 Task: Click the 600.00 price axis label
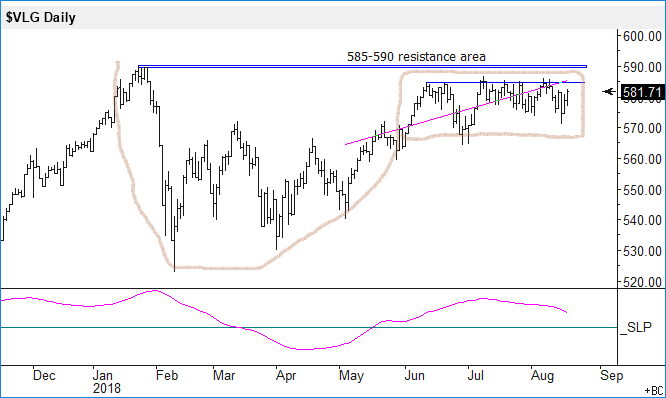(642, 36)
